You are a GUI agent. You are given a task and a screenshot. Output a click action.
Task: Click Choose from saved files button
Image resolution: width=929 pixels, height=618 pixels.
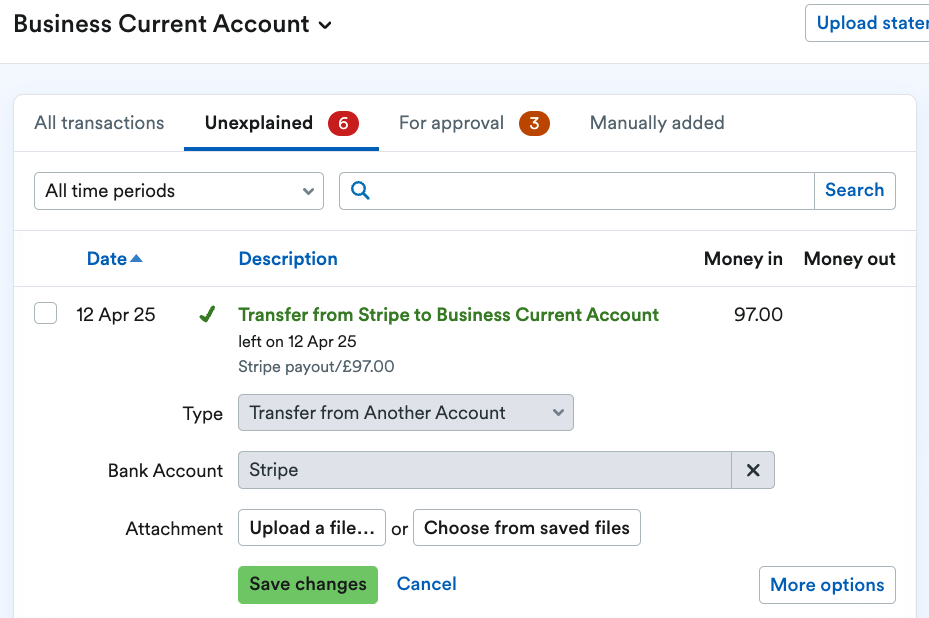pos(527,527)
